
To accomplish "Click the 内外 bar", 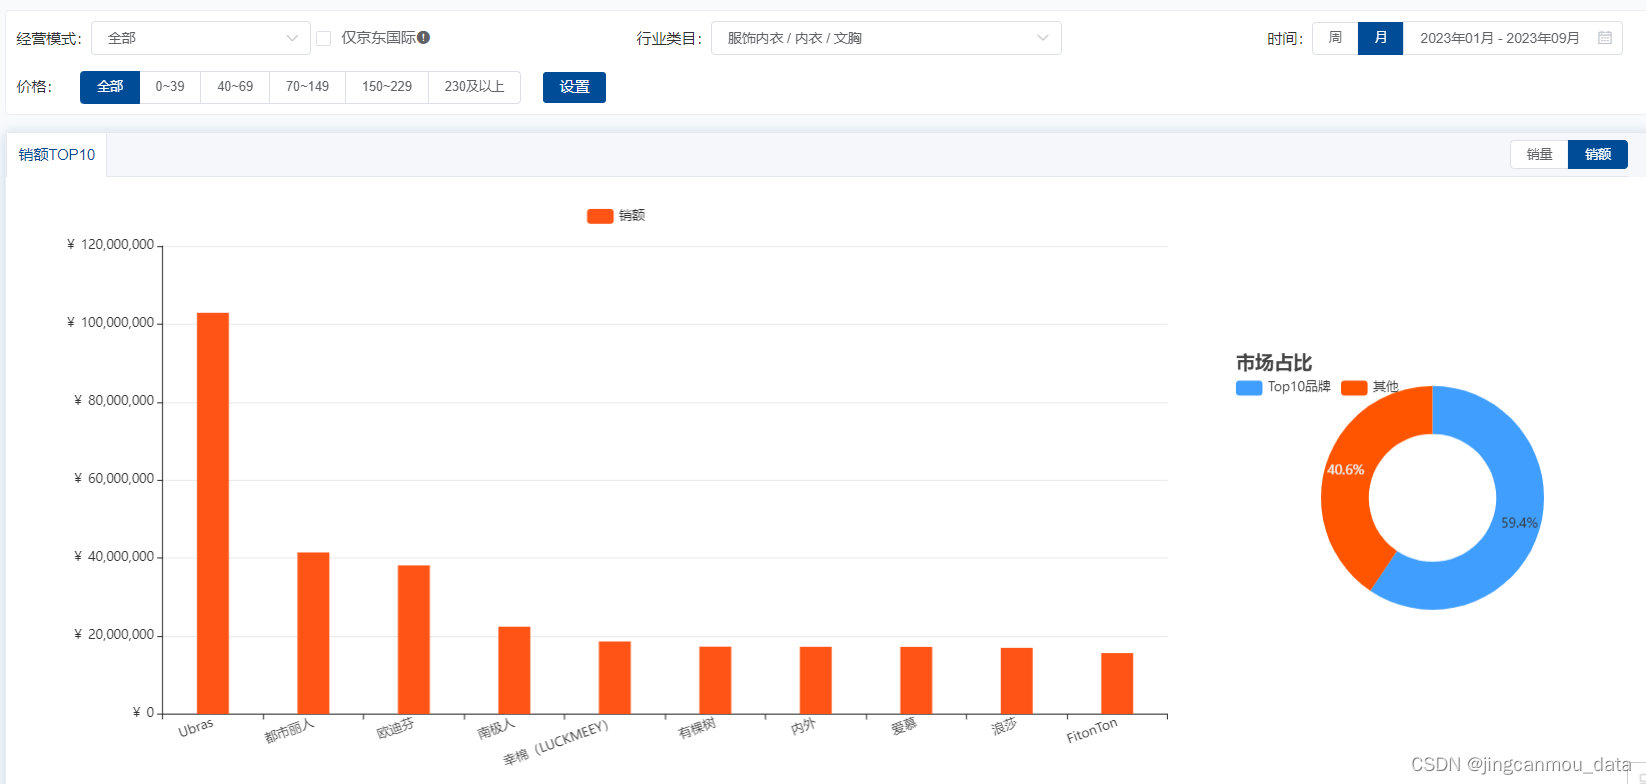I will click(x=816, y=680).
